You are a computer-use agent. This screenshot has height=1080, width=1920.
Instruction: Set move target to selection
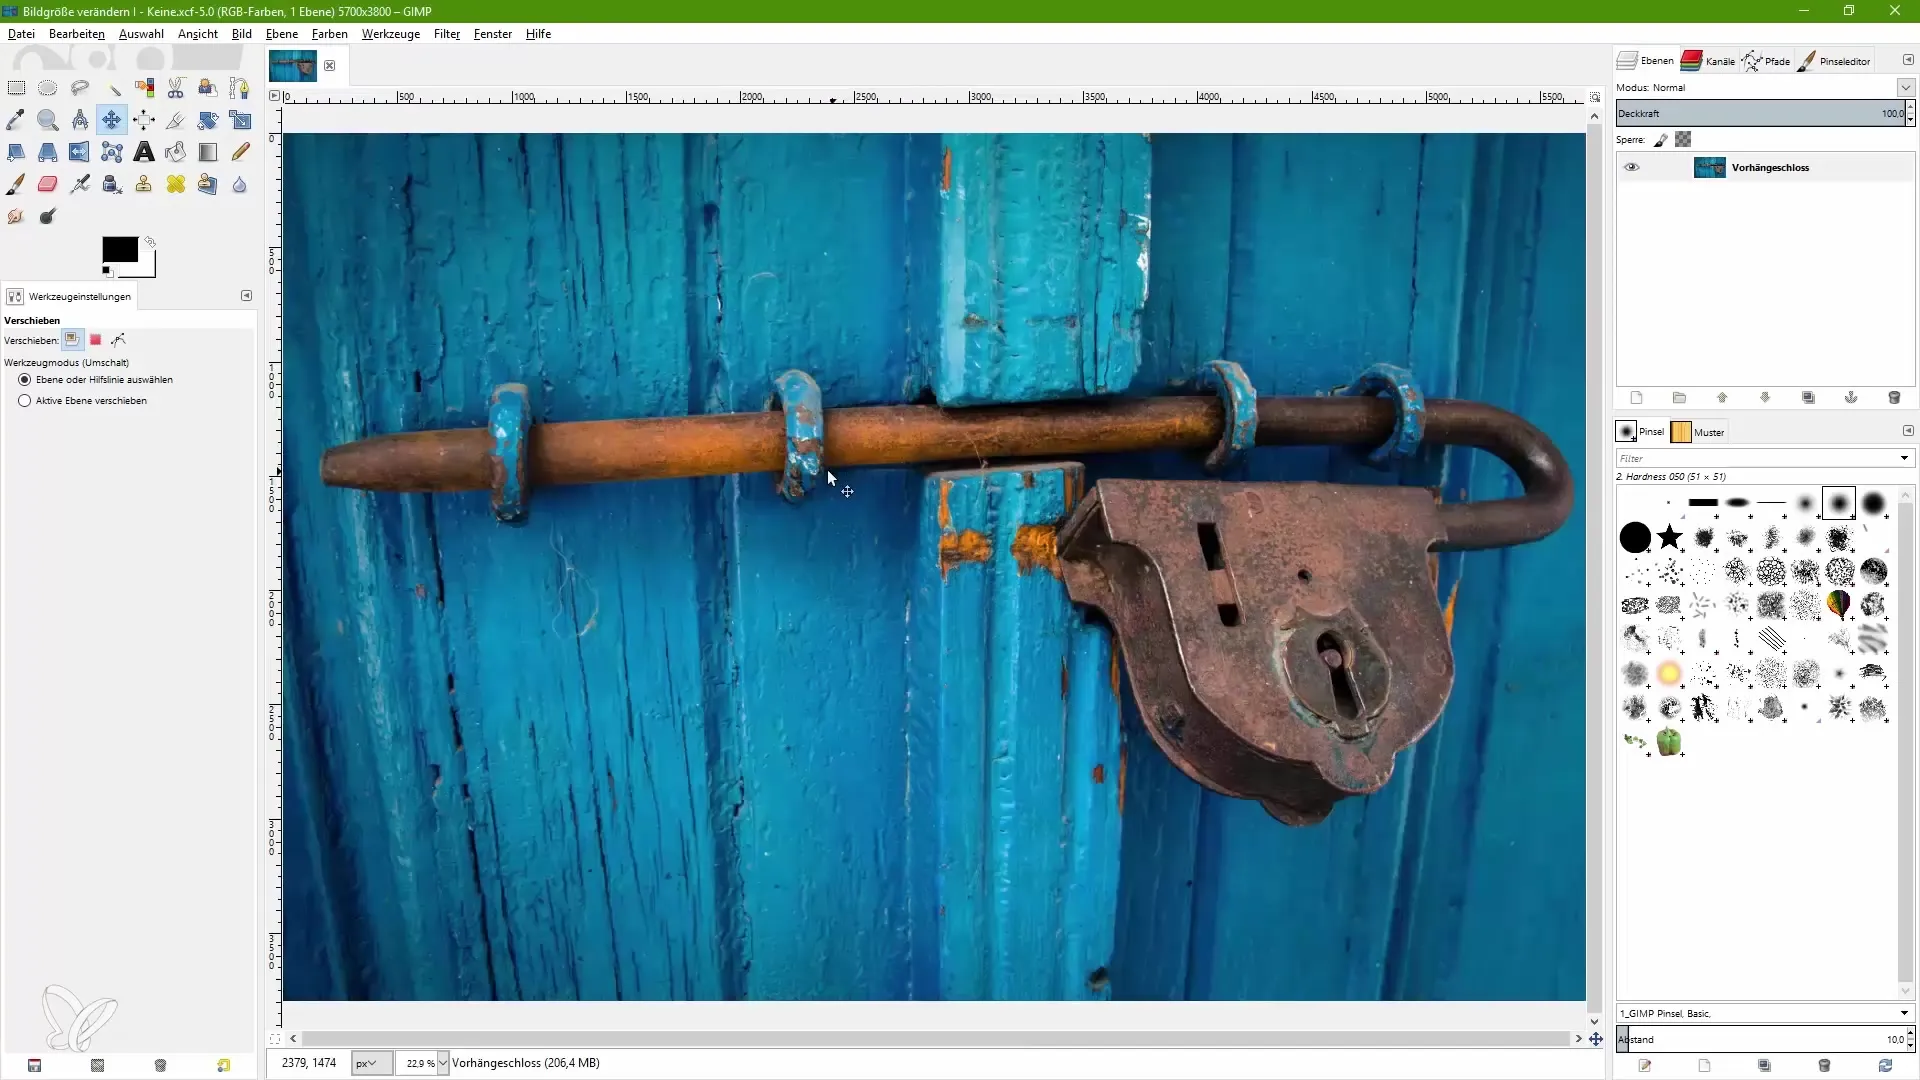[96, 340]
